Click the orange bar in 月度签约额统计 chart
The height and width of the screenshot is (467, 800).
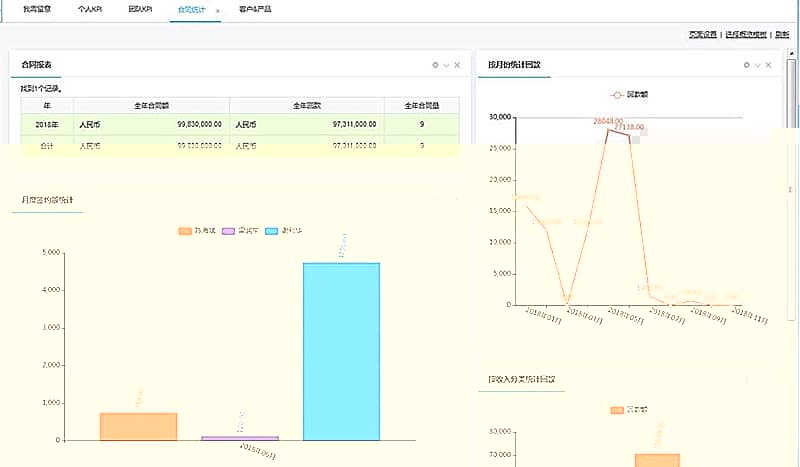pyautogui.click(x=138, y=427)
